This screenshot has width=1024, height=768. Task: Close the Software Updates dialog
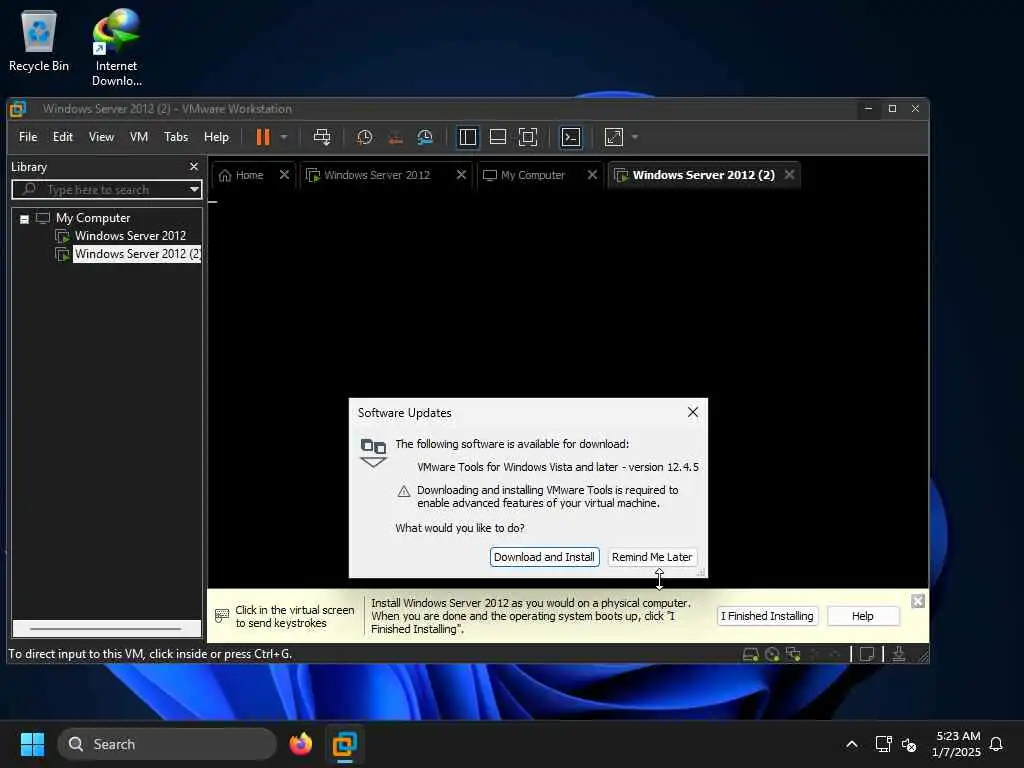[693, 413]
